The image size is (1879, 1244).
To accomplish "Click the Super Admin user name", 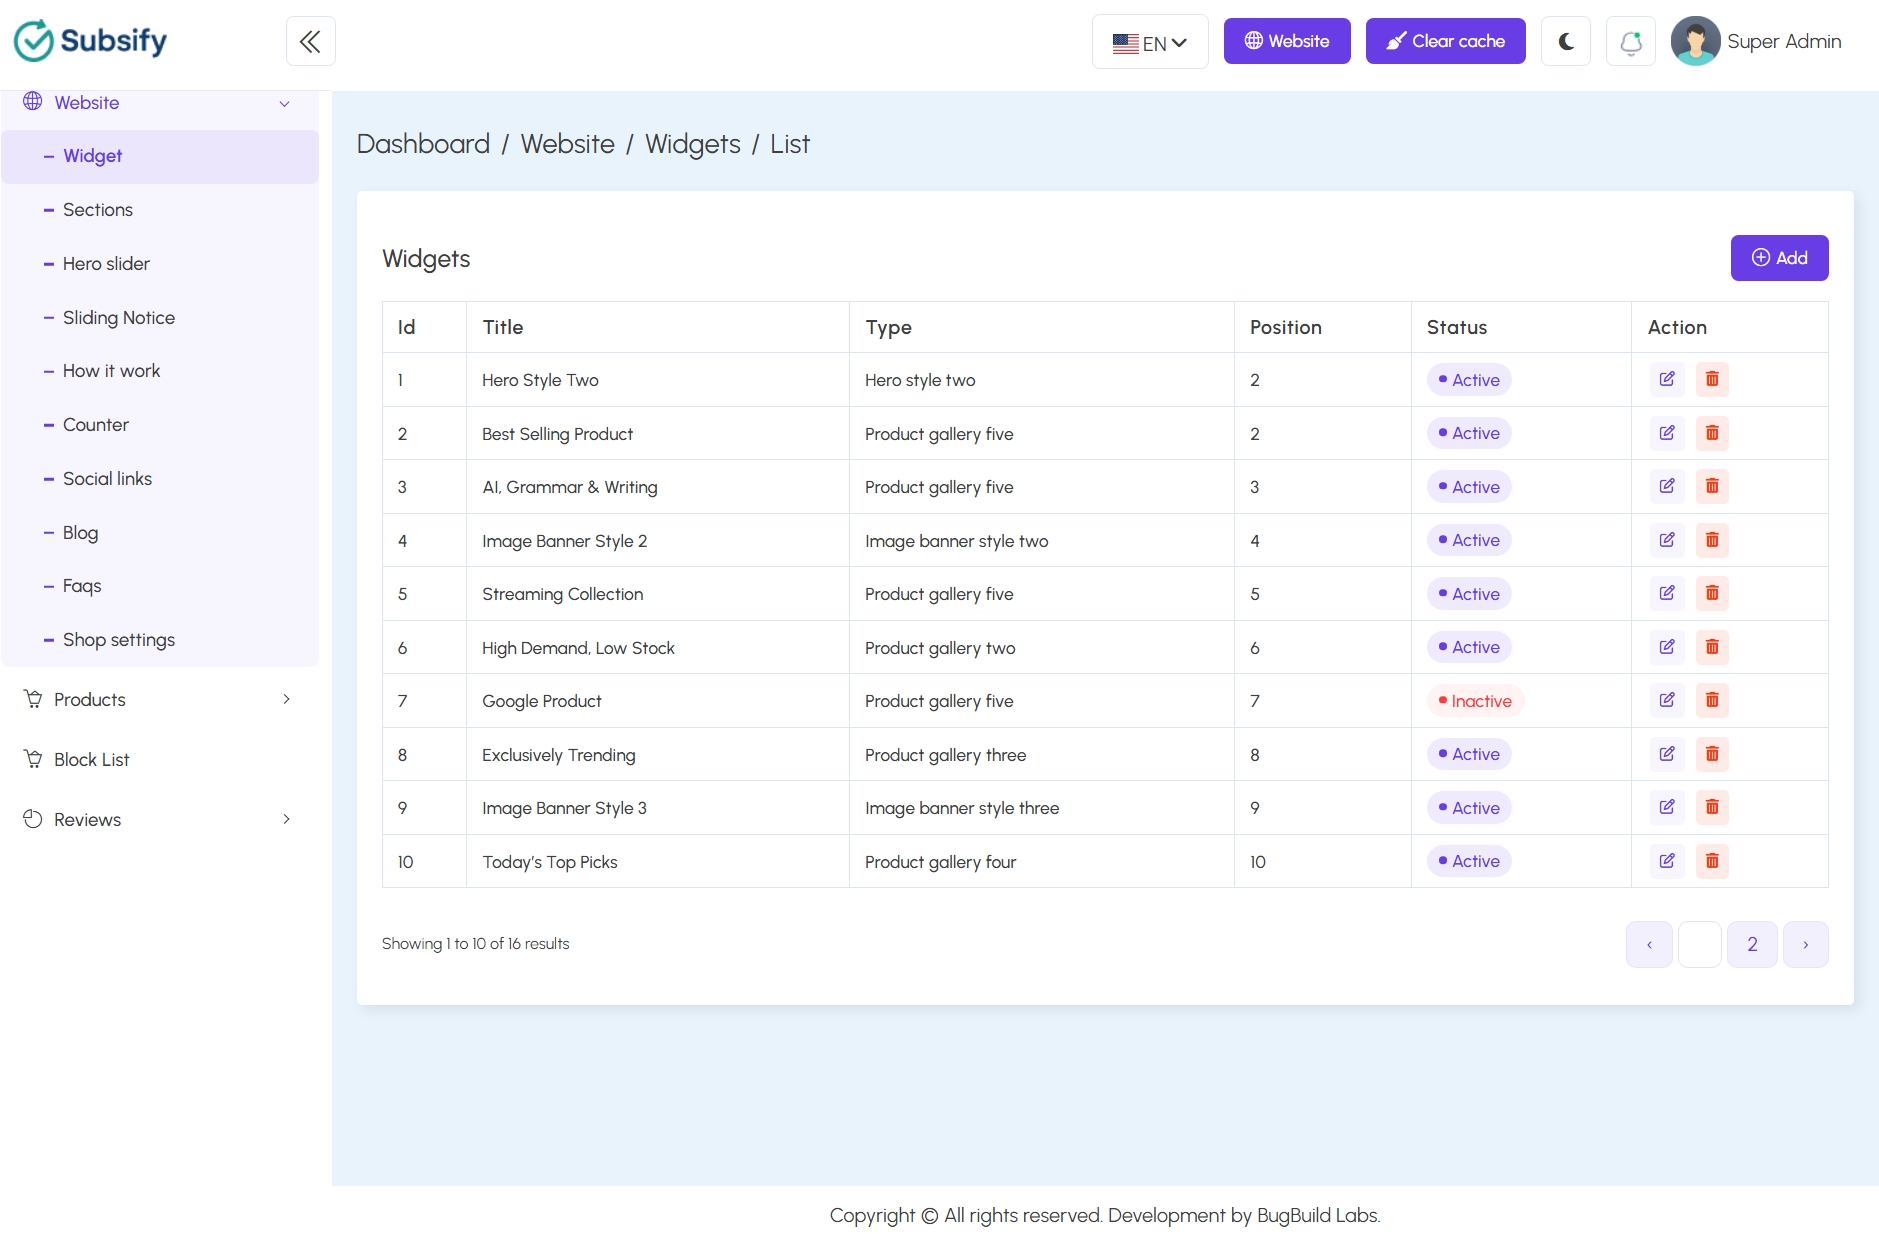I will coord(1784,41).
